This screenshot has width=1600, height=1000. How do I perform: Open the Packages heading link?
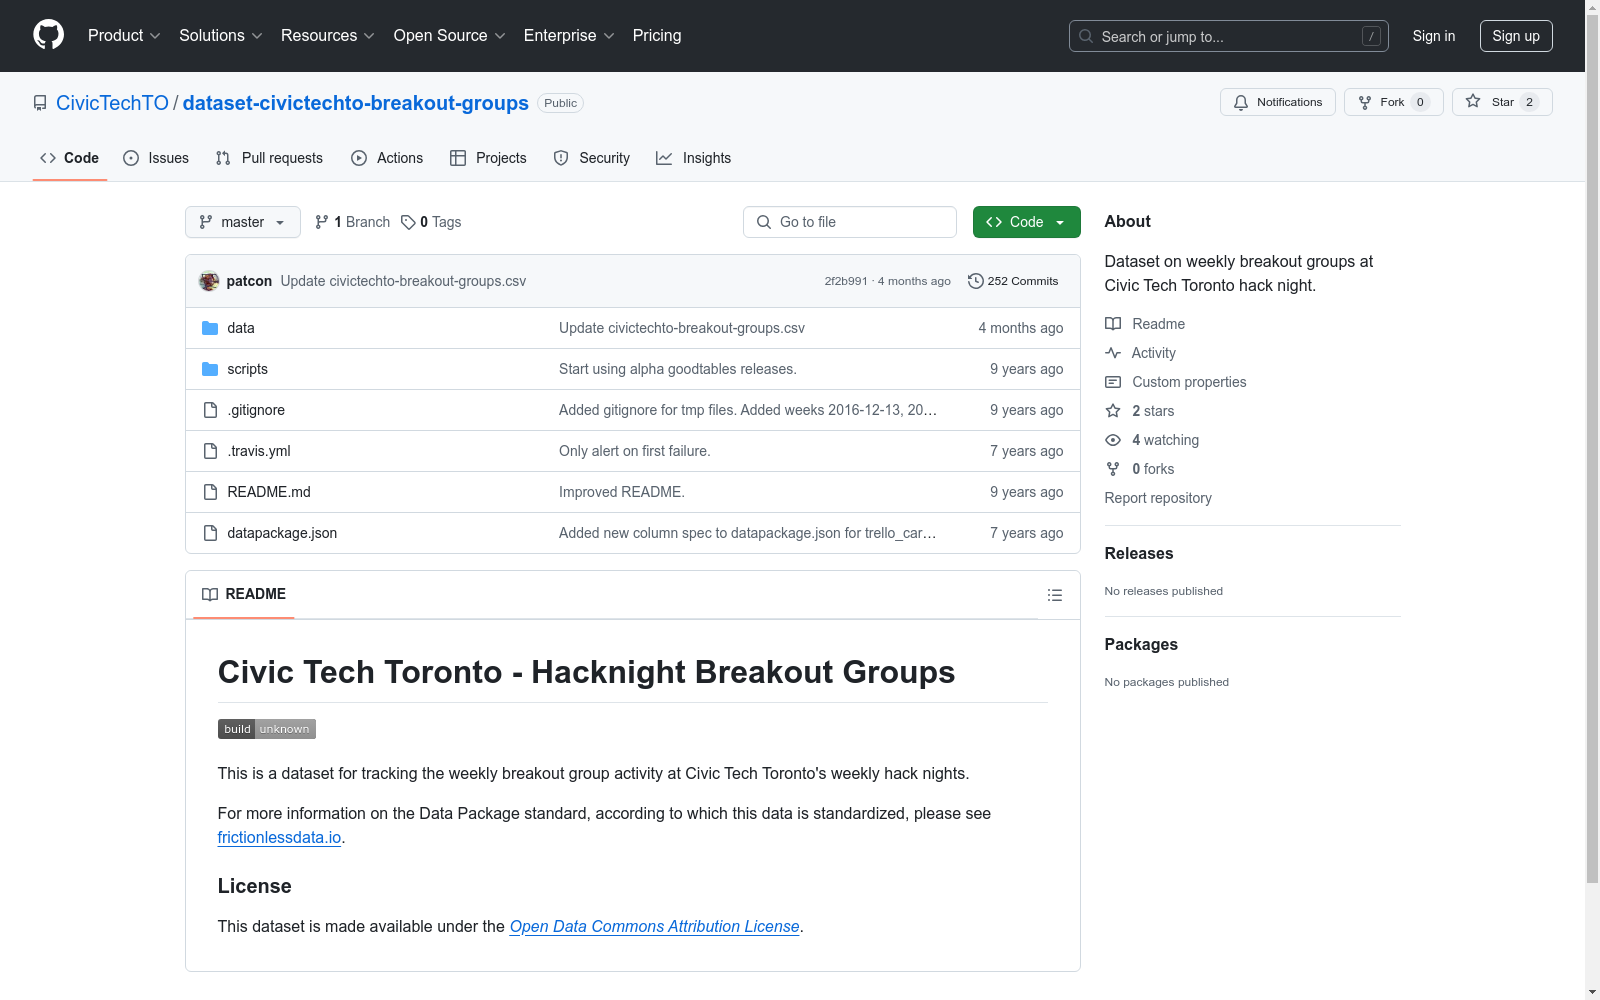[x=1141, y=645]
